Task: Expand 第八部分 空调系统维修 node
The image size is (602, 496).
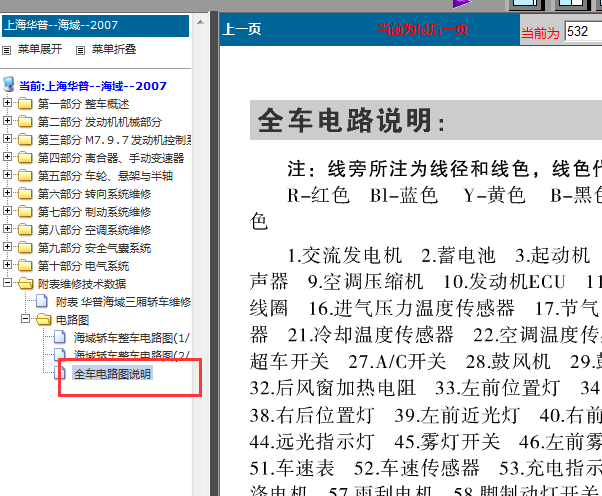Action: (7, 229)
